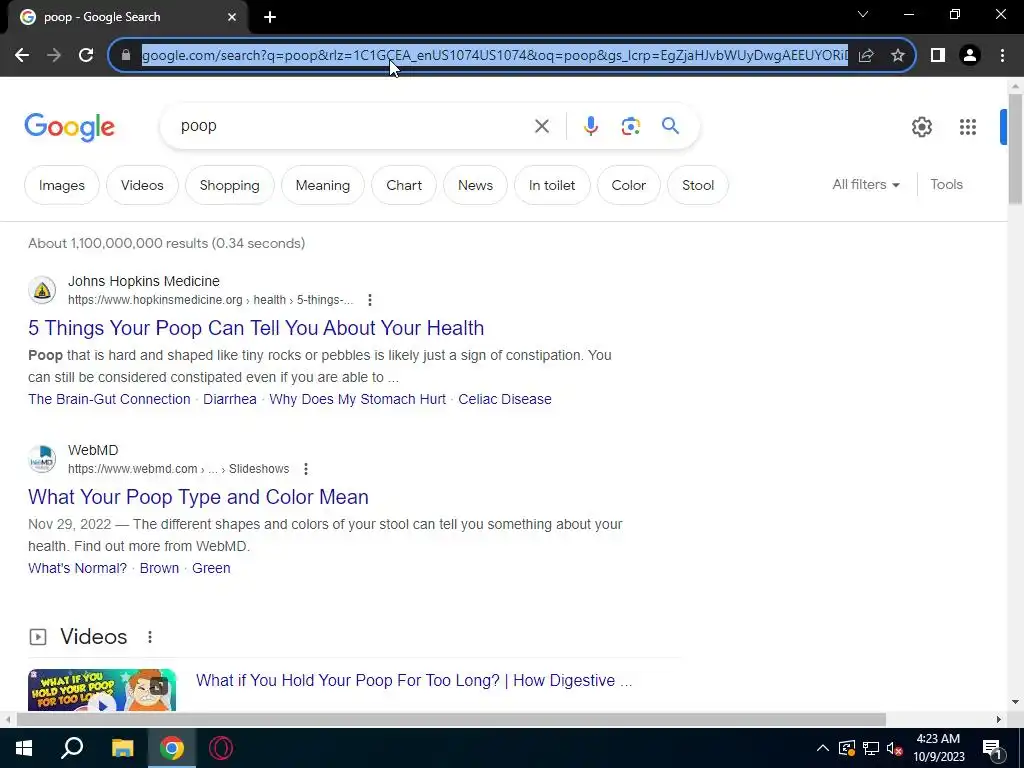Open Google quick settings gear icon
The image size is (1024, 768).
click(921, 127)
